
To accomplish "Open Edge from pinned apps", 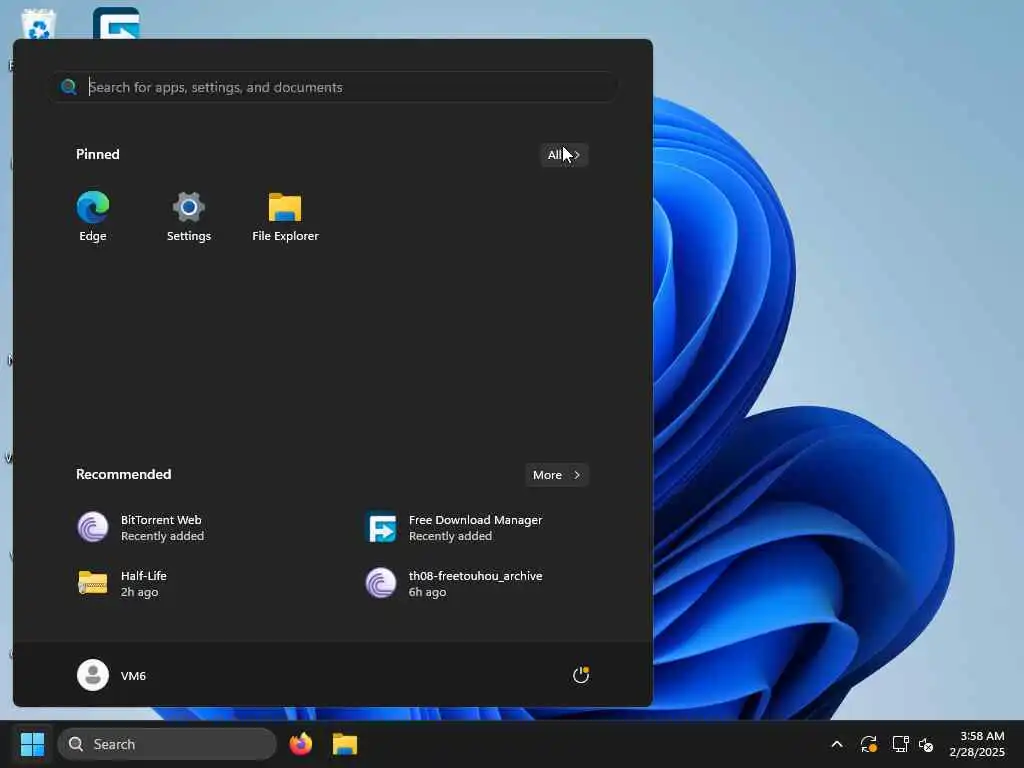I will coord(93,216).
